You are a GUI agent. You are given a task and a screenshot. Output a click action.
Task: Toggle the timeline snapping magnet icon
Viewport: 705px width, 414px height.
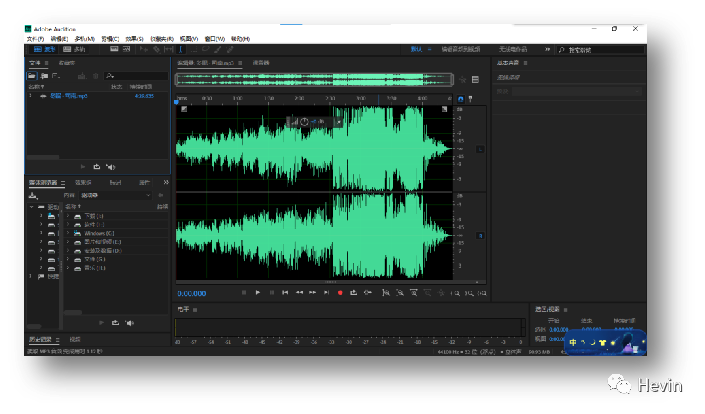[460, 99]
